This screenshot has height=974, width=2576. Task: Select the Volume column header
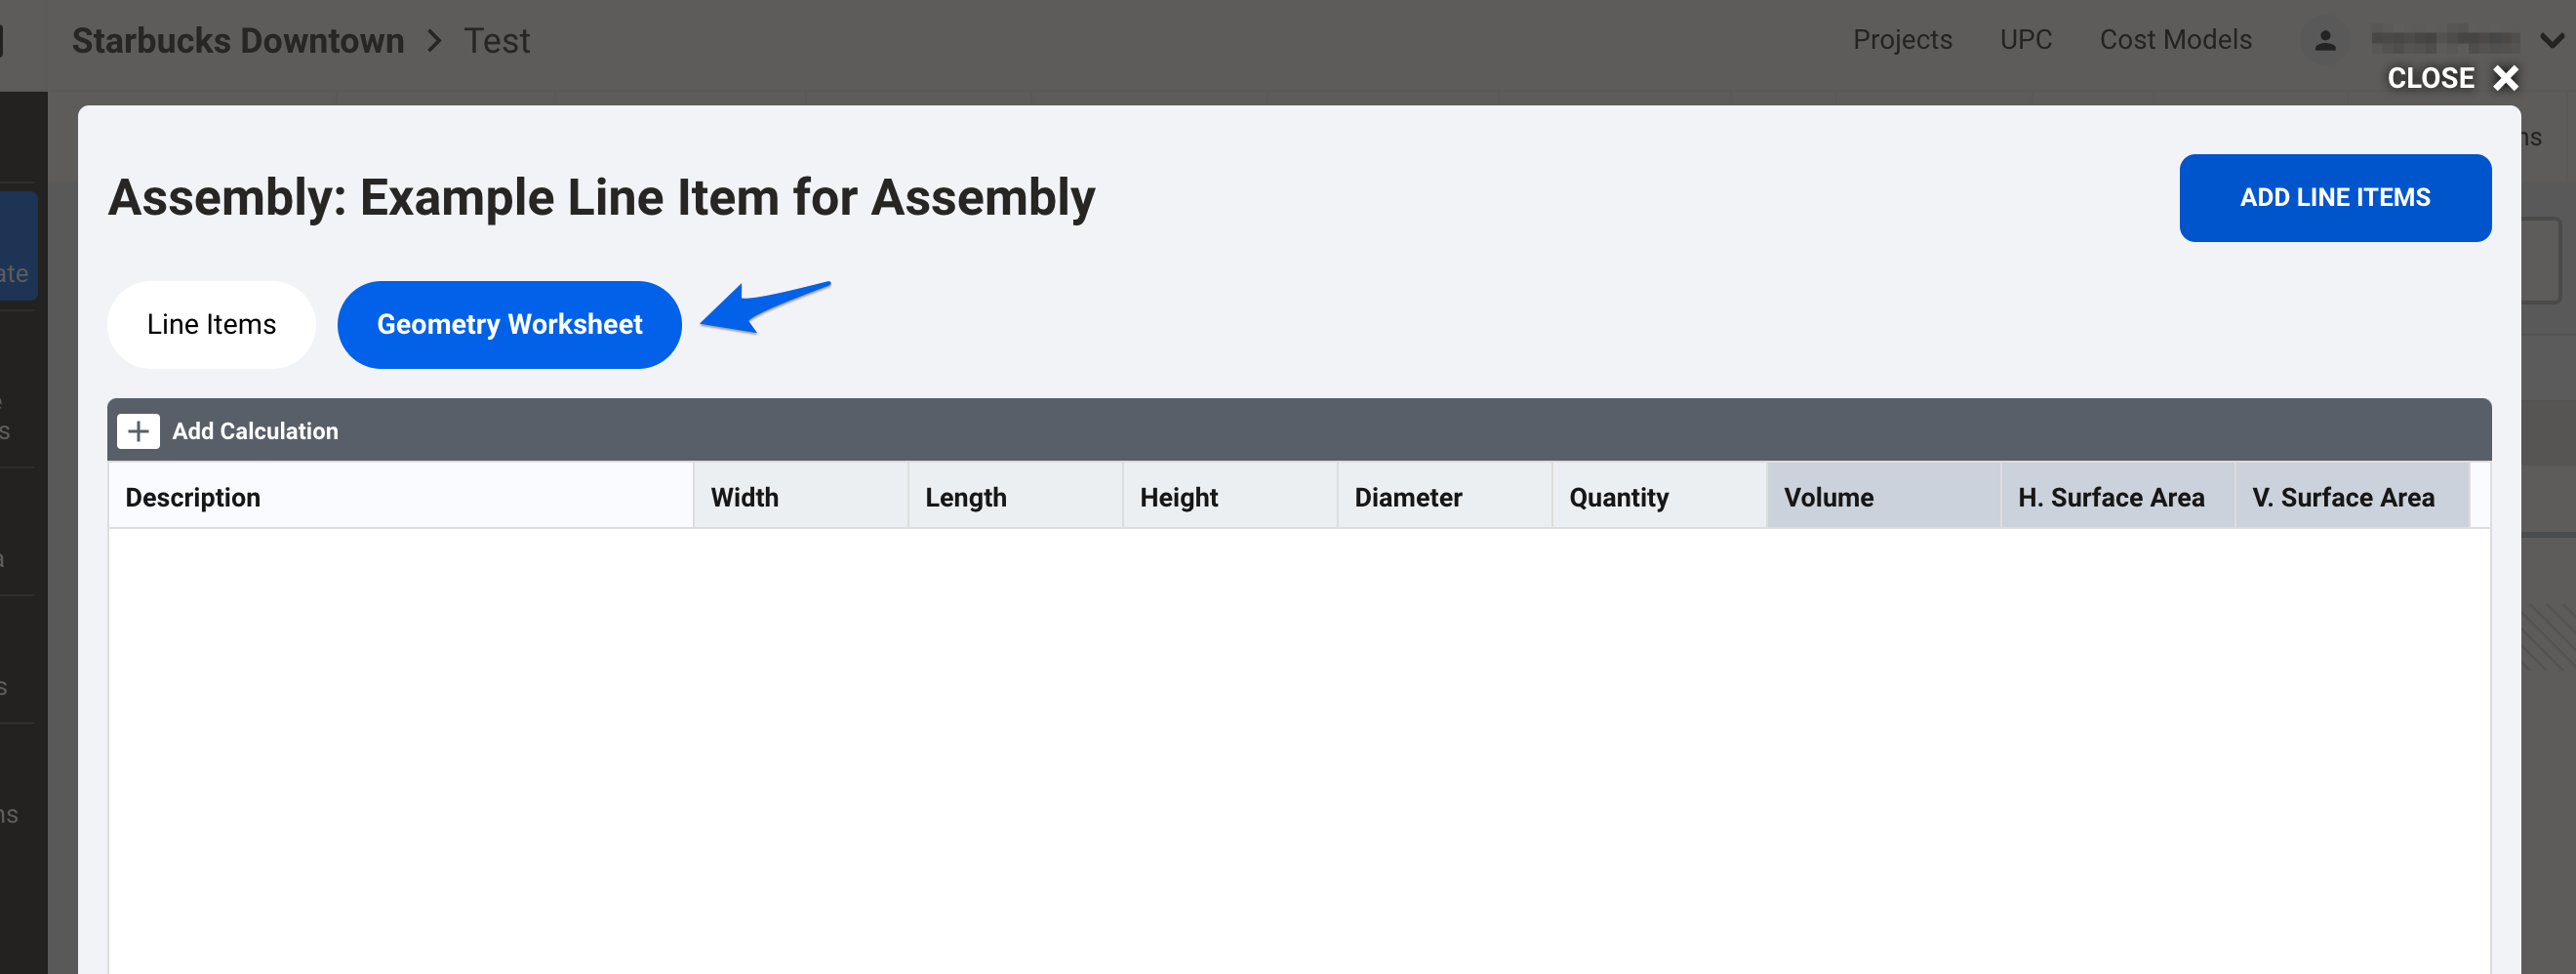click(x=1828, y=497)
